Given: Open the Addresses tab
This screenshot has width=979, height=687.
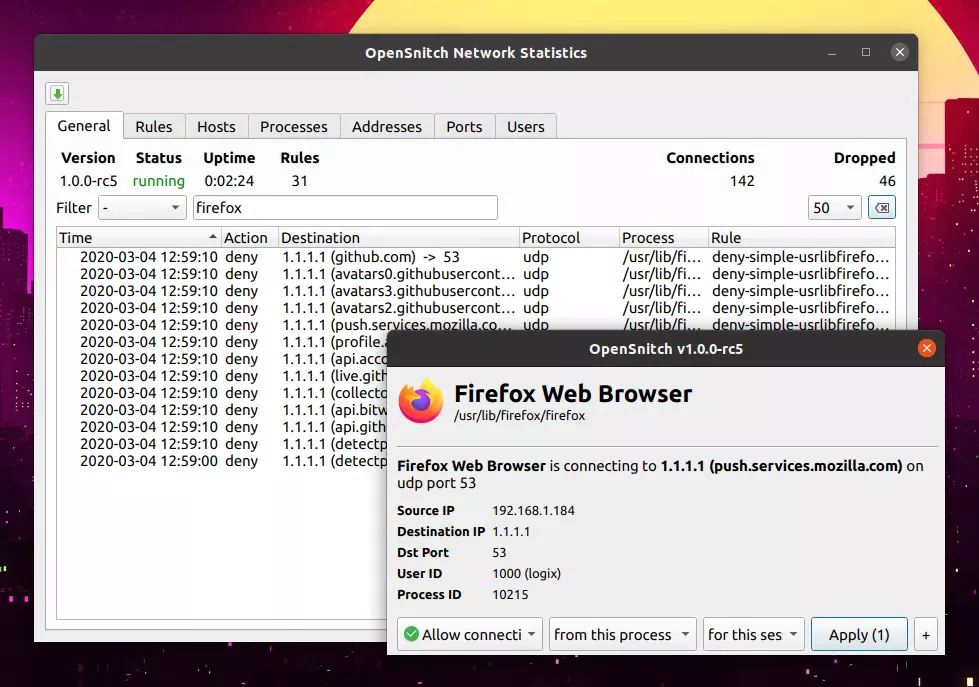Looking at the screenshot, I should tap(386, 127).
